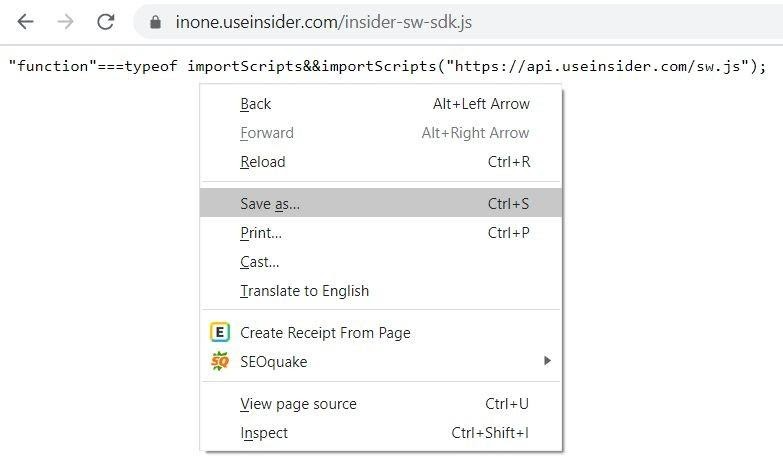Click the browser forward arrow icon
The height and width of the screenshot is (467, 783).
coord(66,21)
